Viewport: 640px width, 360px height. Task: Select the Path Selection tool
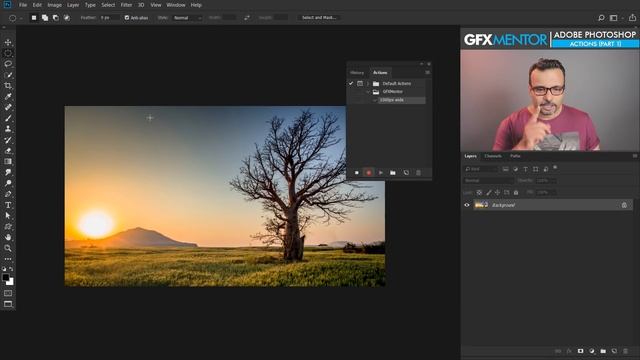(8, 216)
